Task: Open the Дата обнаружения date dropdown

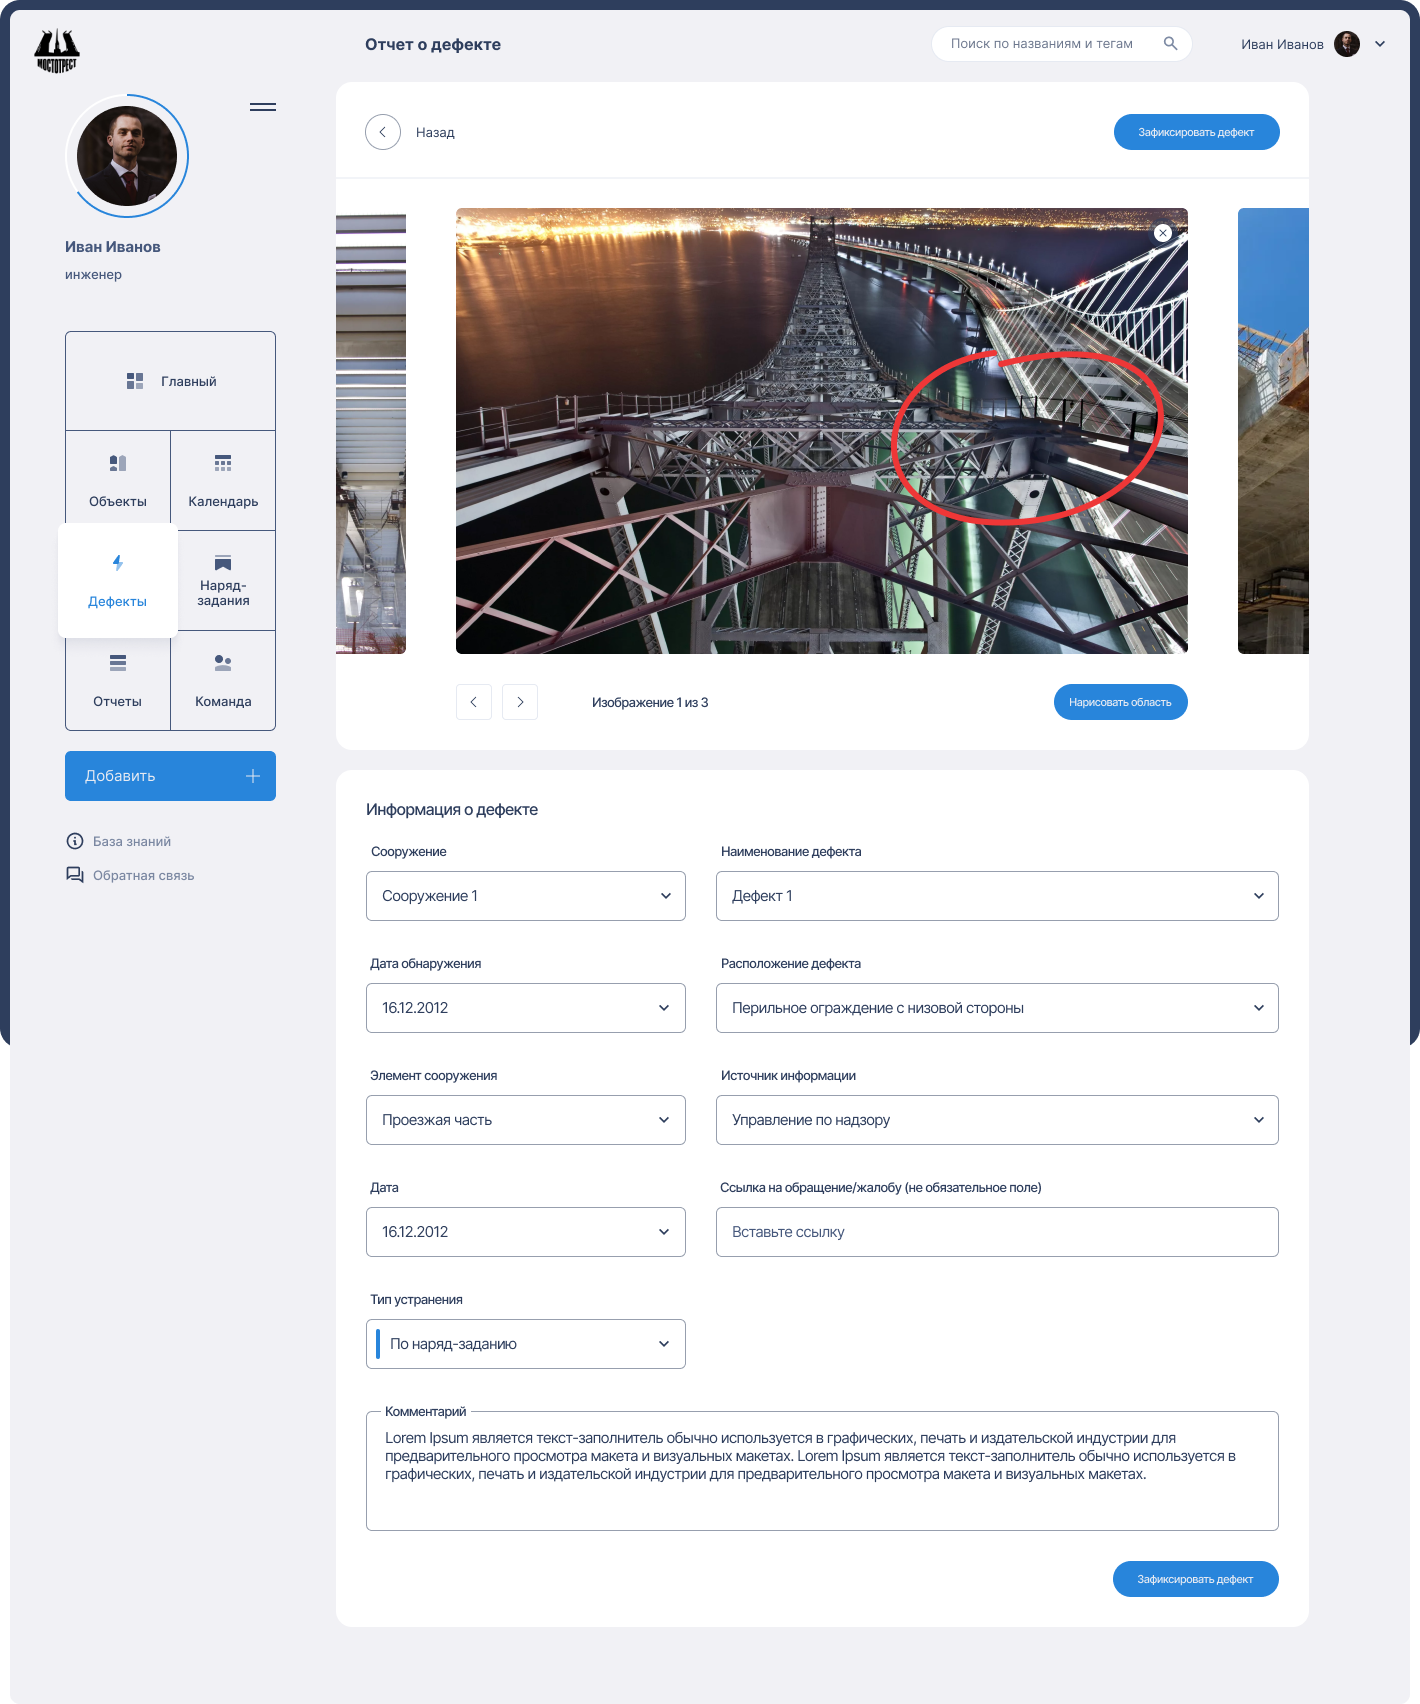Action: coord(526,1008)
